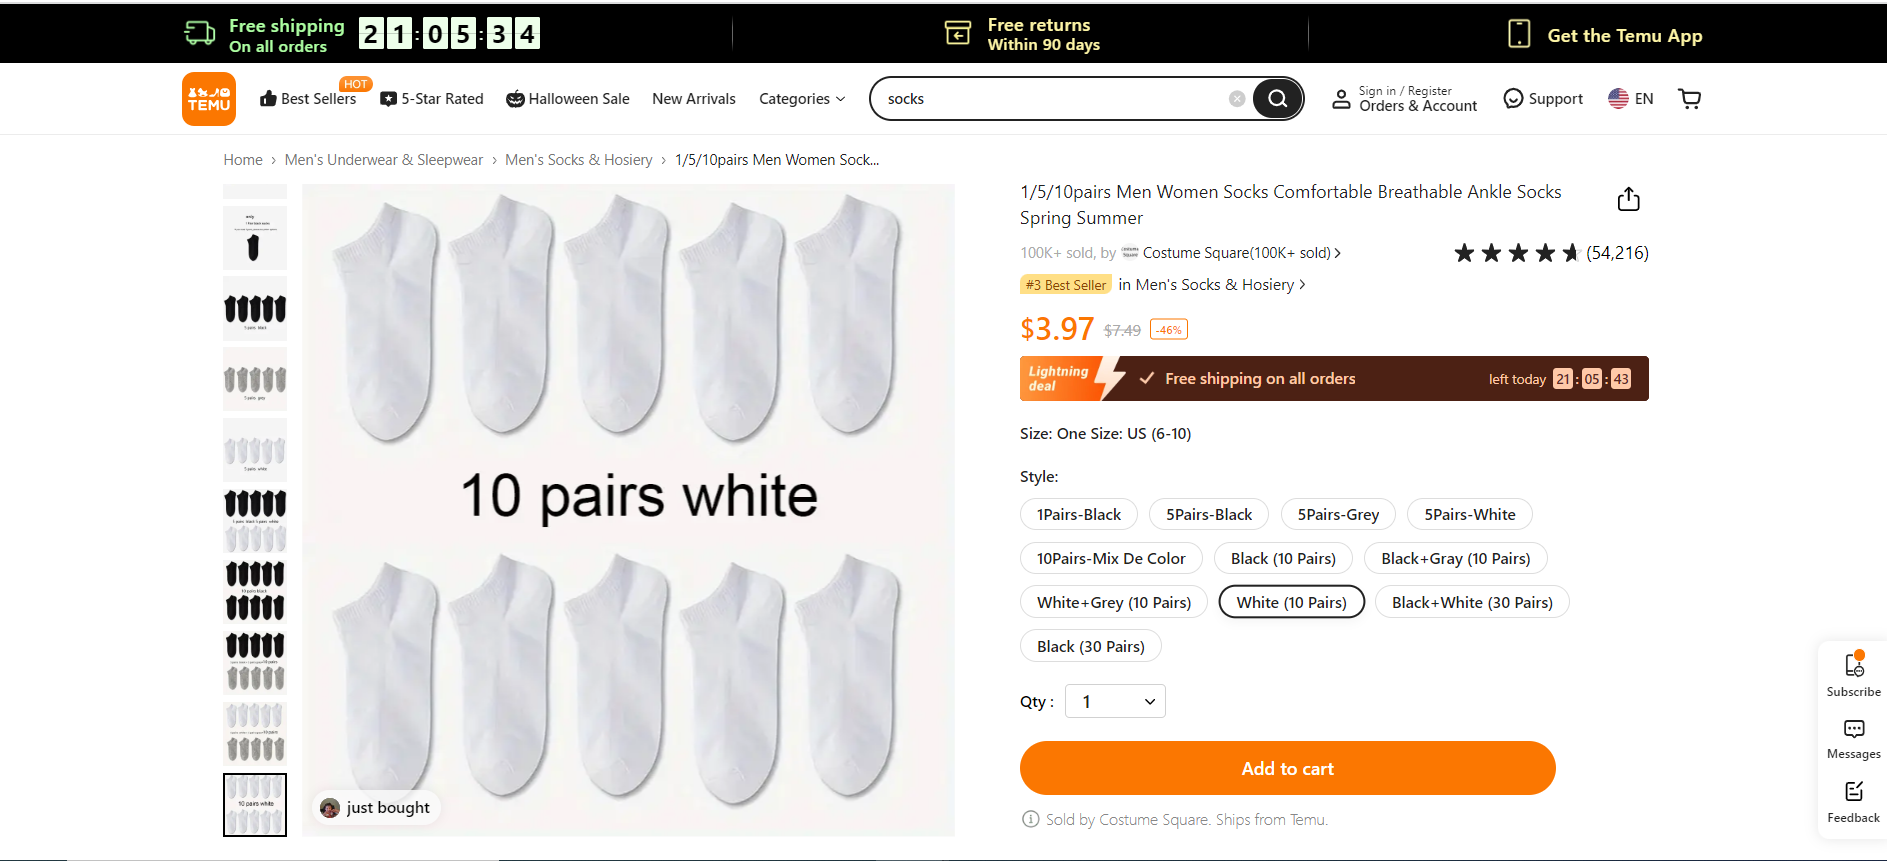
Task: Click the 10 pairs white thumbnail
Action: (x=254, y=804)
